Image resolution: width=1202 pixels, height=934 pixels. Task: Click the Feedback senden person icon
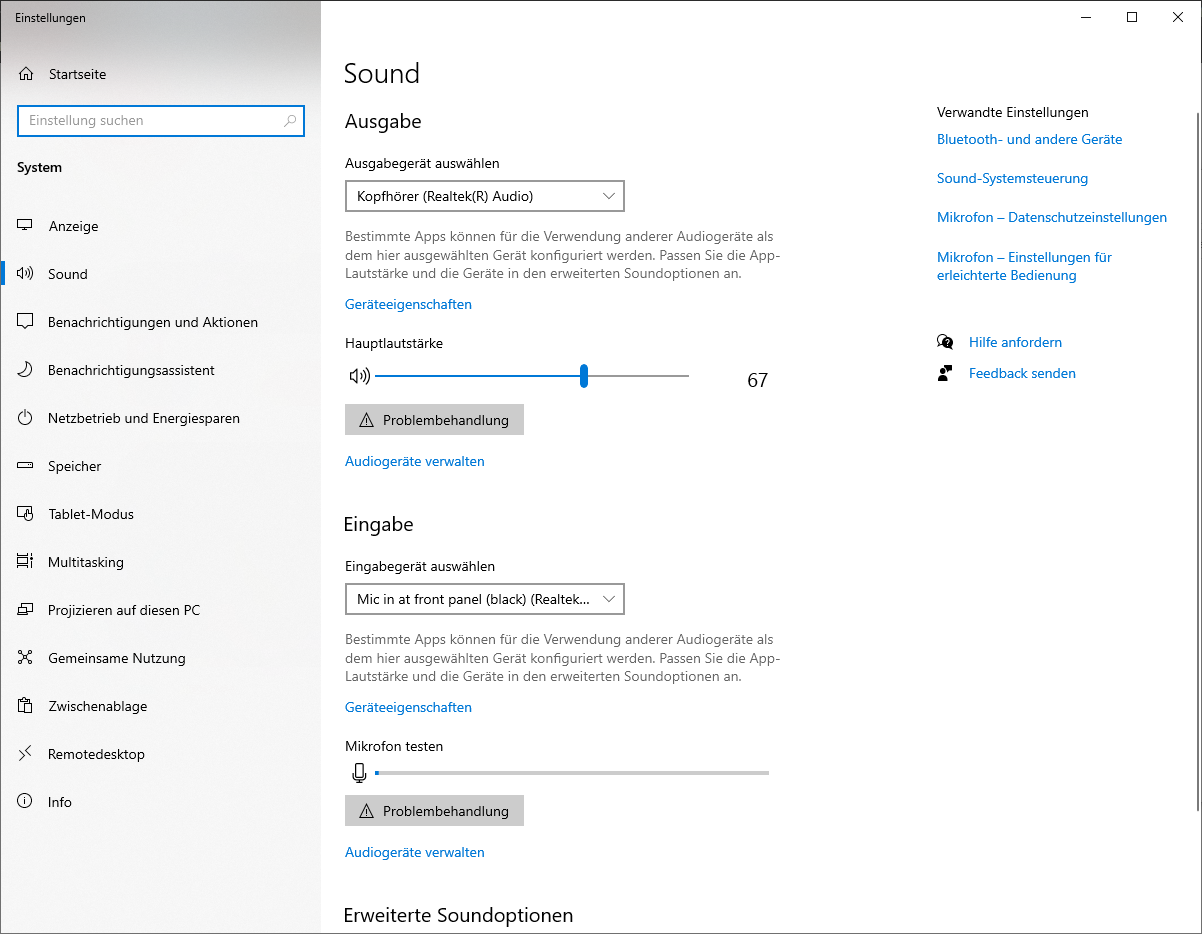[x=945, y=373]
